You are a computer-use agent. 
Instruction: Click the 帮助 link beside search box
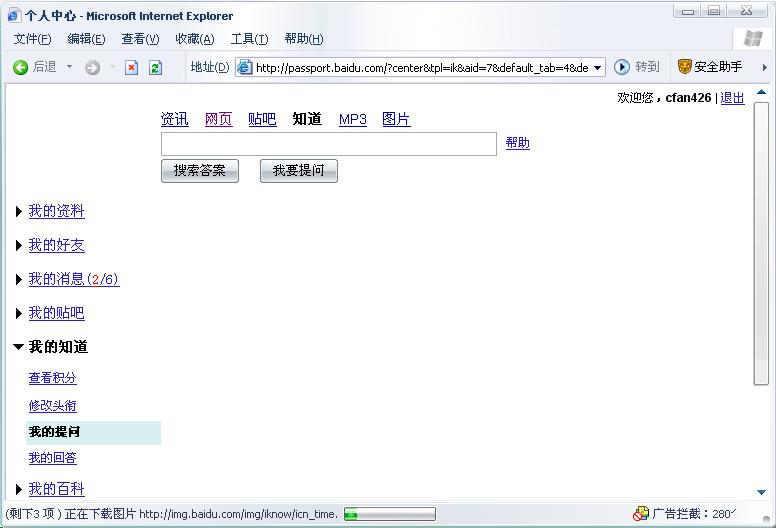(518, 143)
